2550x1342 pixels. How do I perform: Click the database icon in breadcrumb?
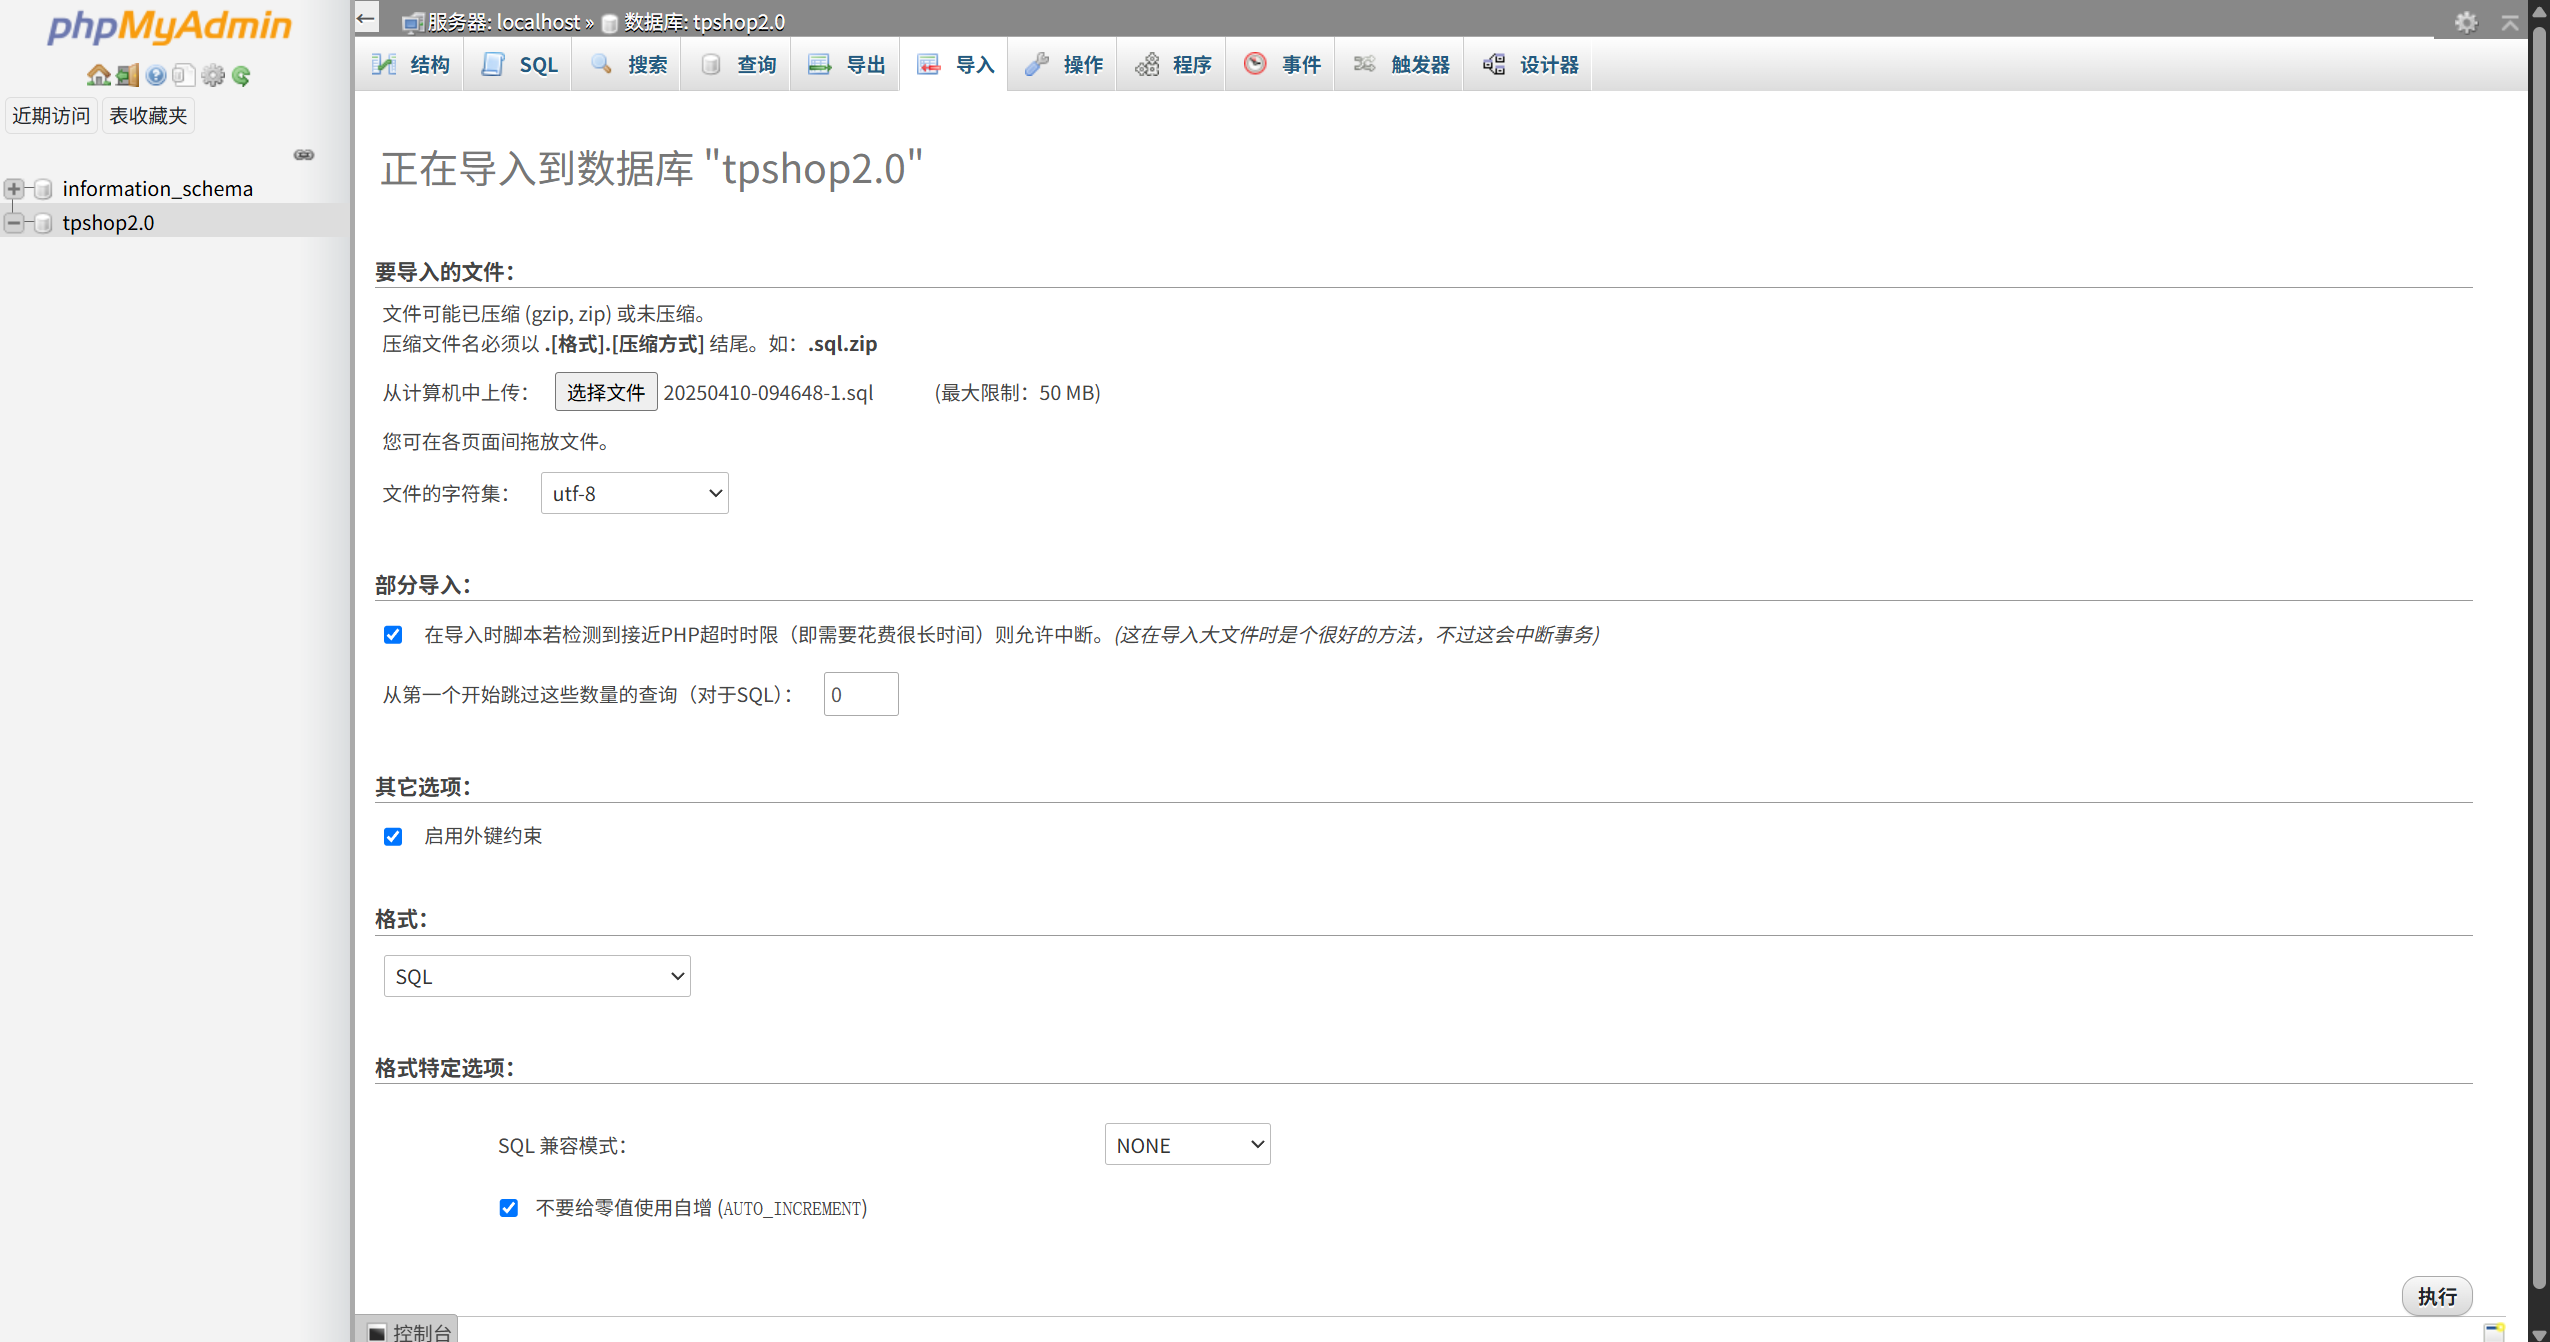[609, 23]
